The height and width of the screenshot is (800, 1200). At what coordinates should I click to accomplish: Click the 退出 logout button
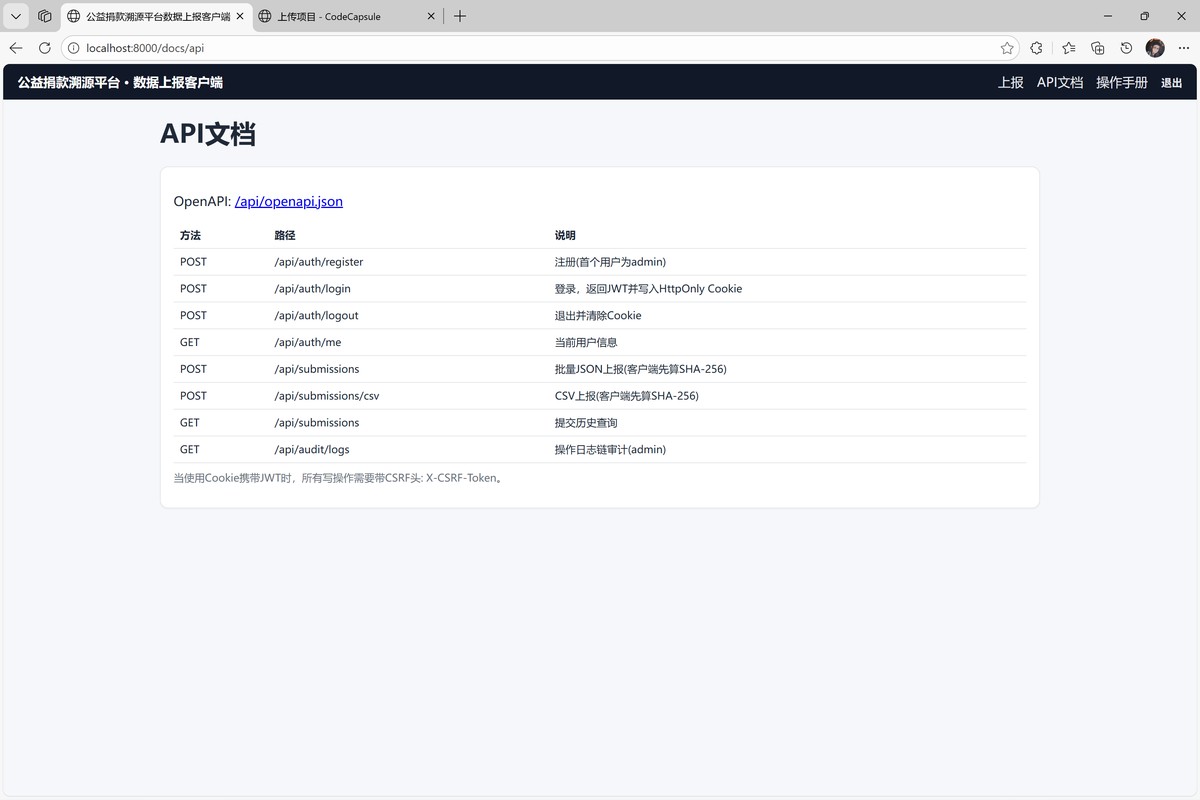point(1171,83)
